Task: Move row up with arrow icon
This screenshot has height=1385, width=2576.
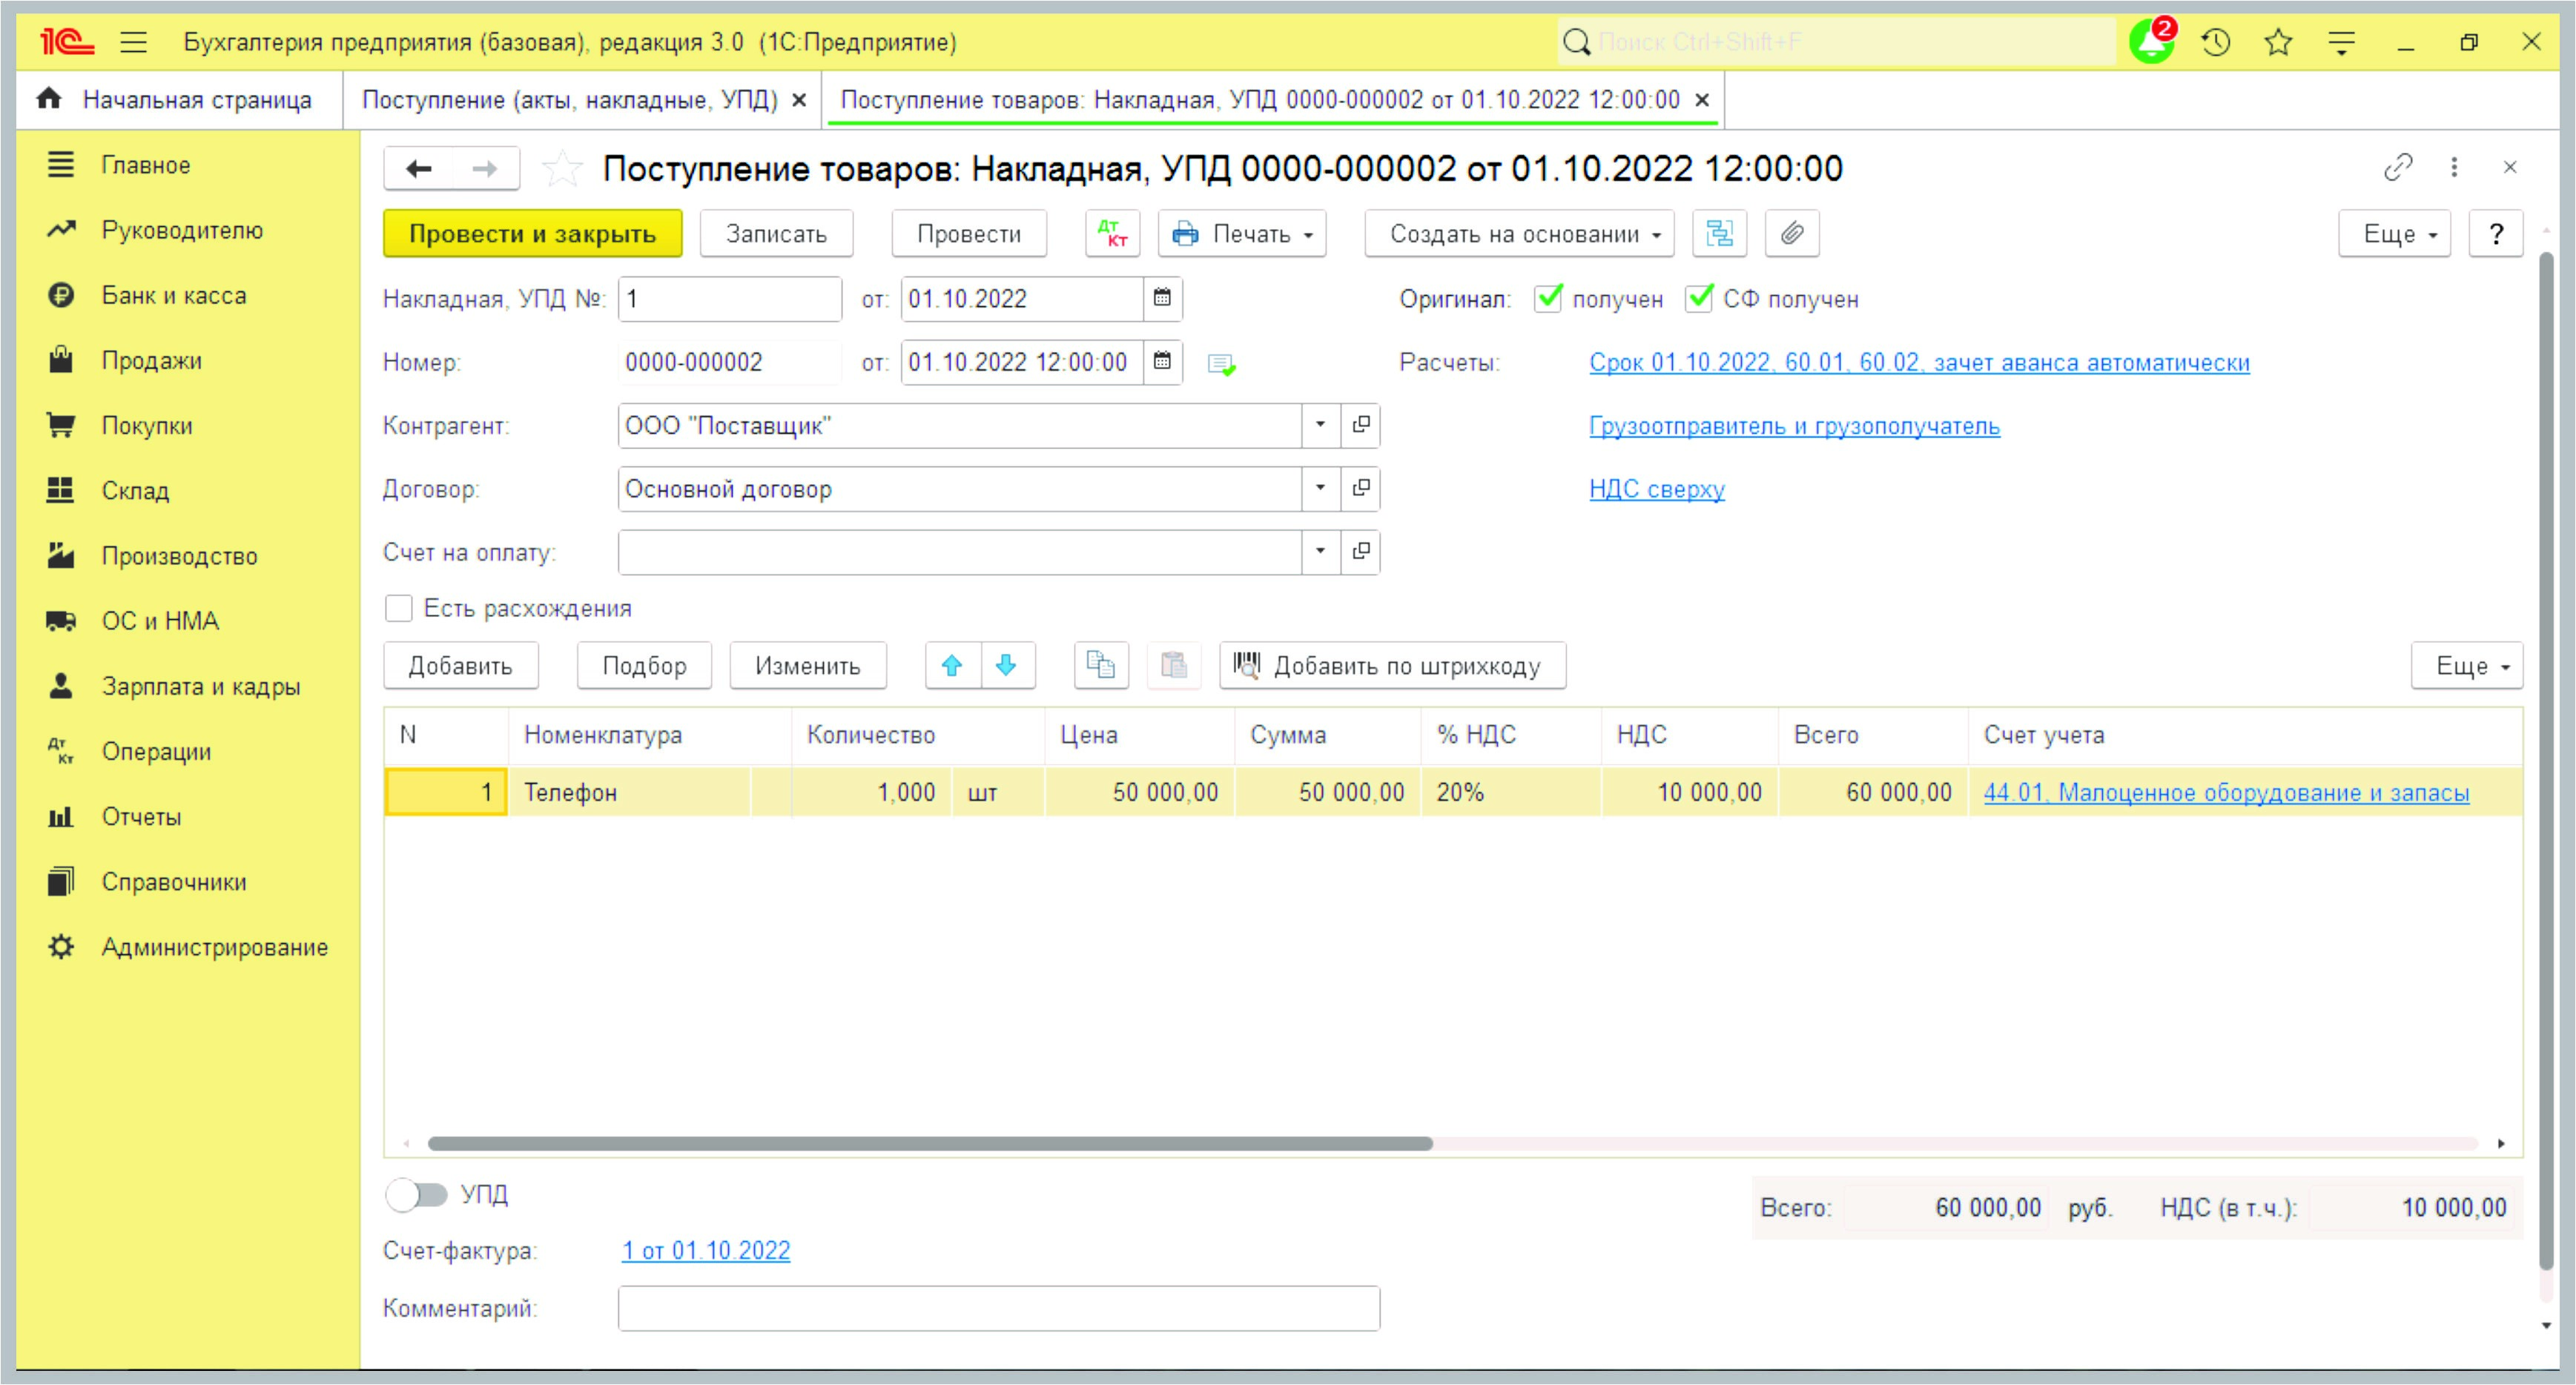Action: 951,666
